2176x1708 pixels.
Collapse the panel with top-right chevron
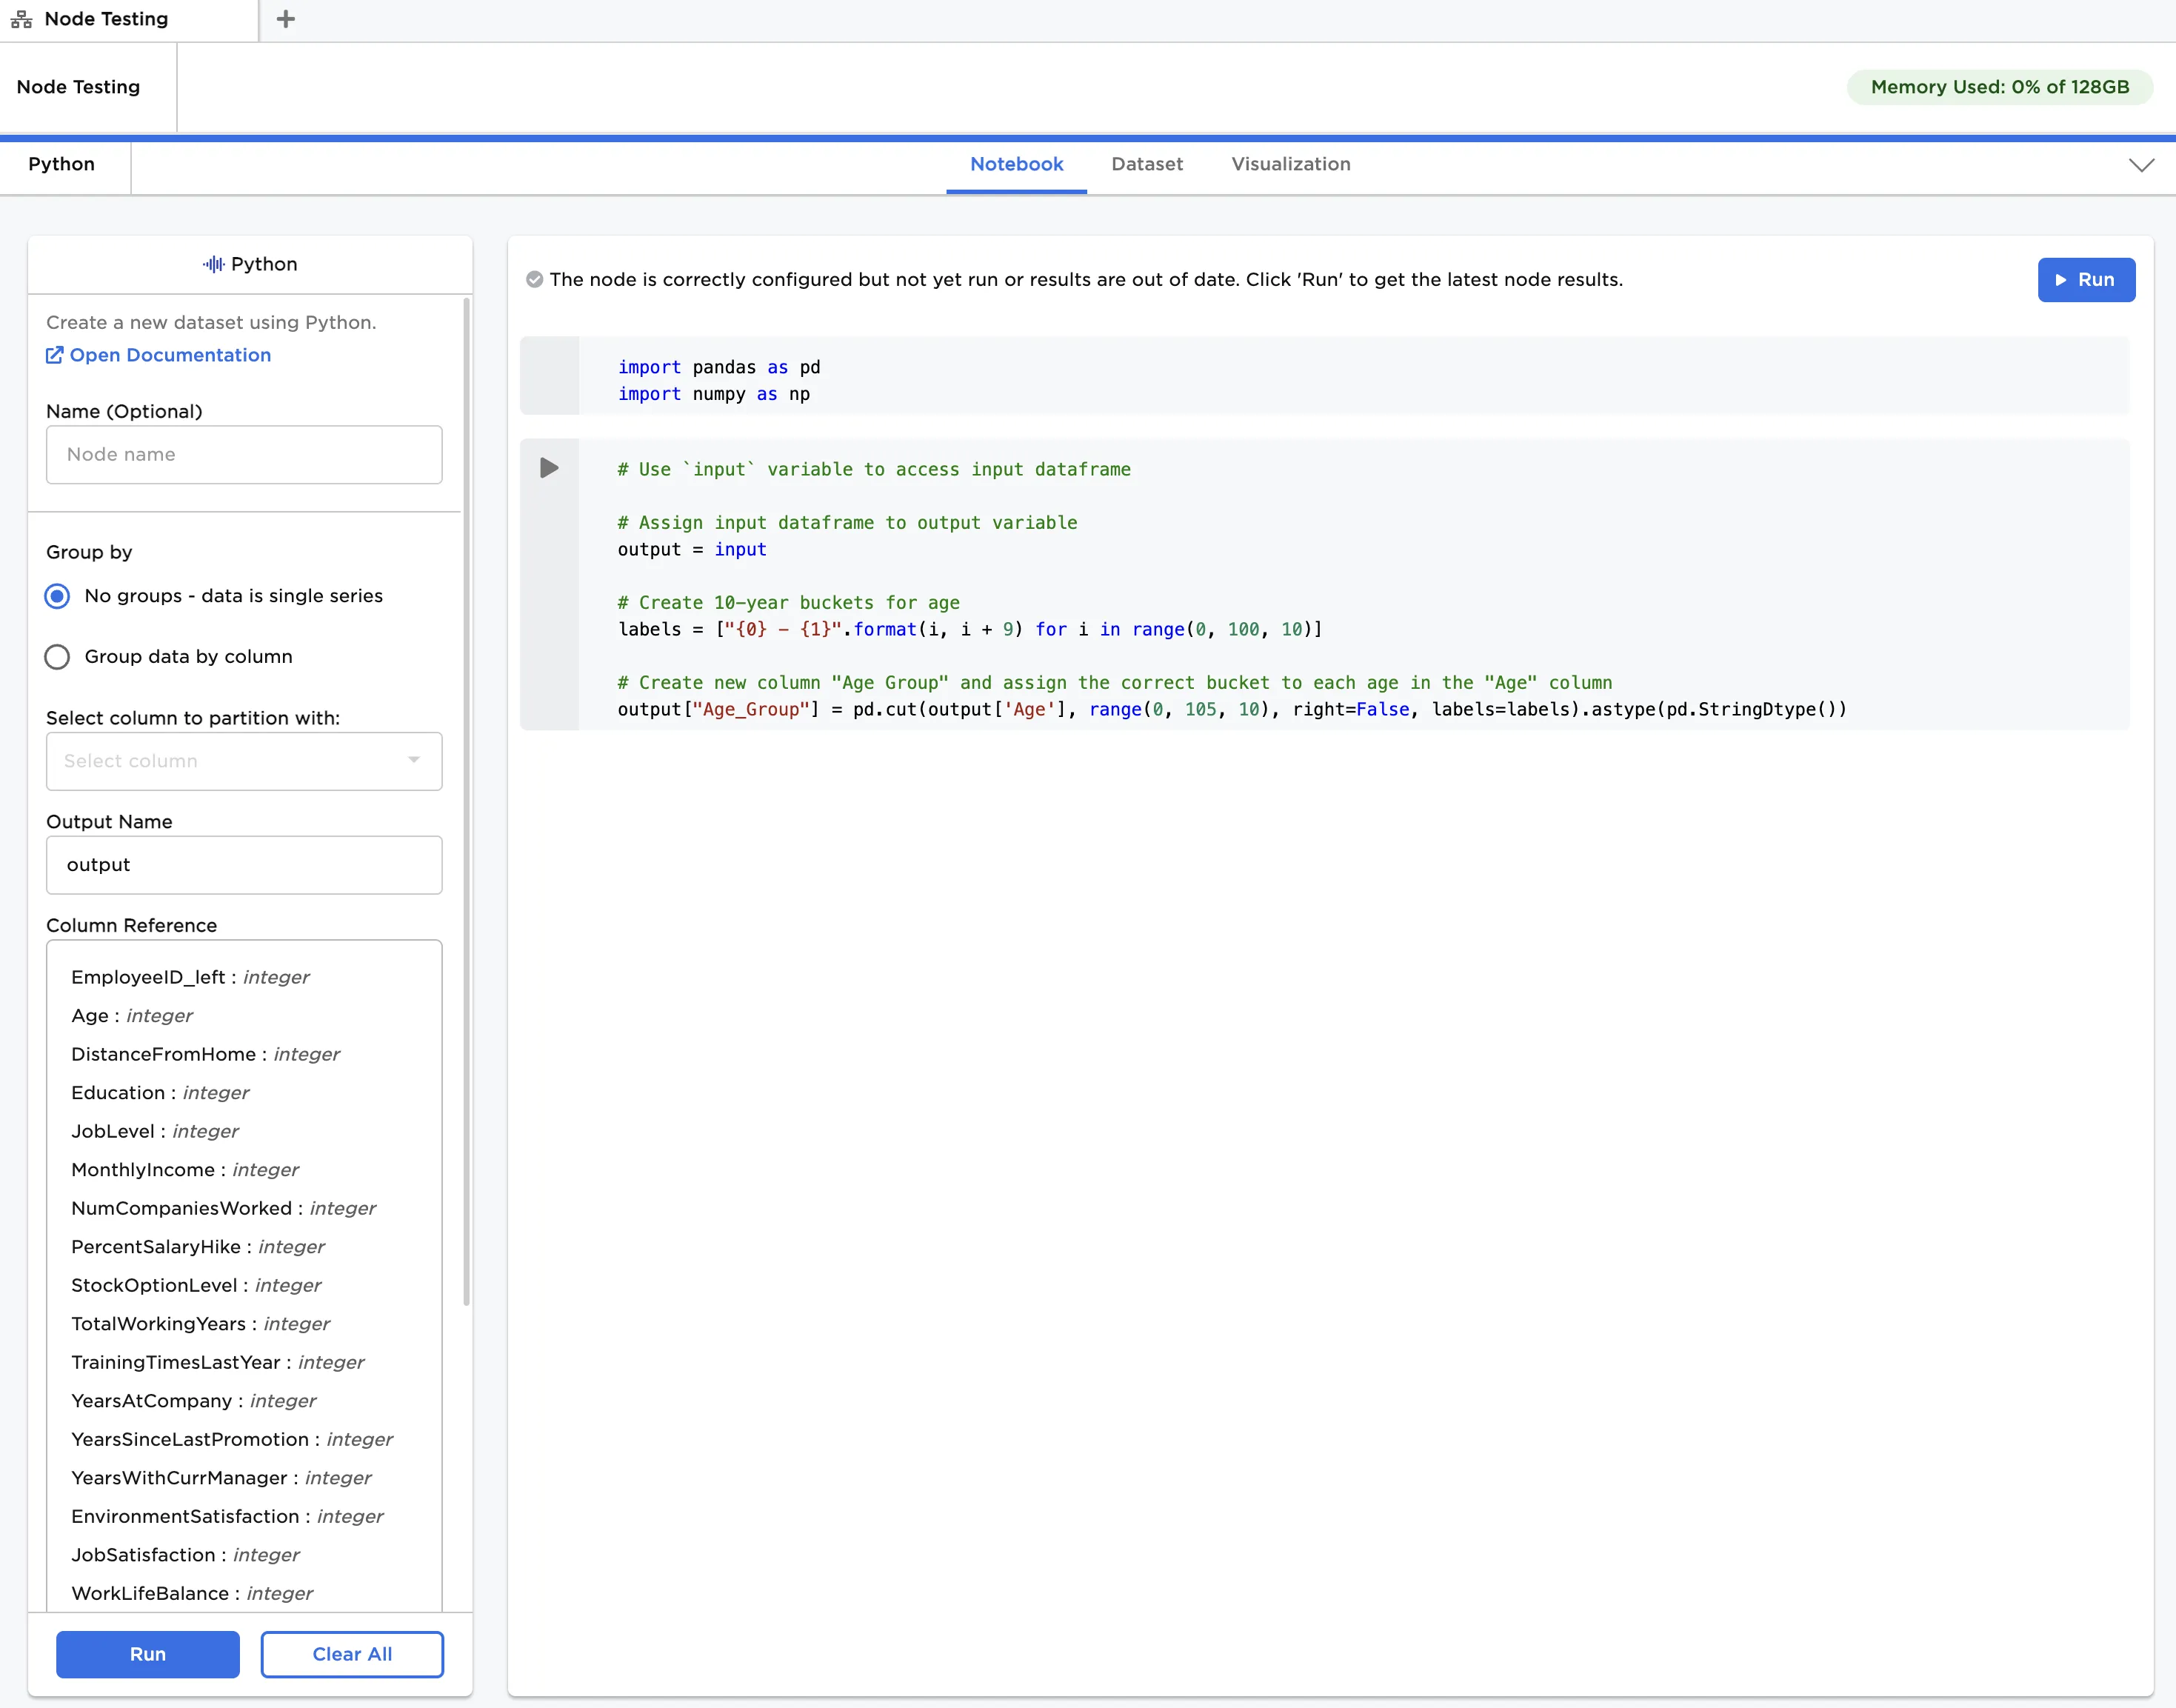pos(2141,165)
